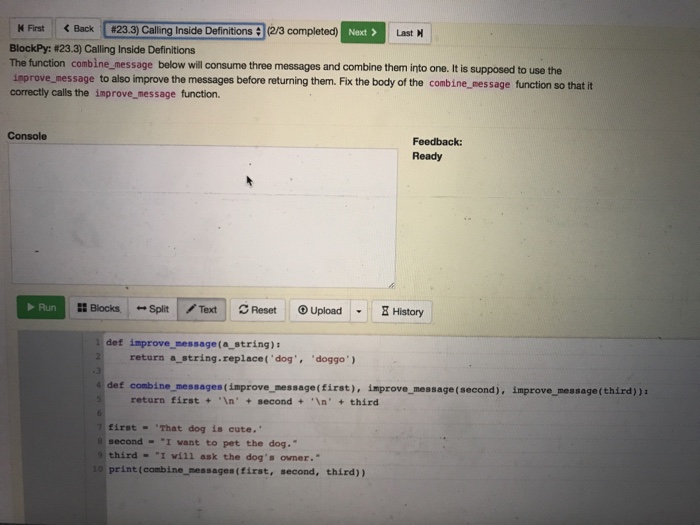Viewport: 700px width, 525px height.
Task: Click line number 6 in gutter
Action: point(99,413)
